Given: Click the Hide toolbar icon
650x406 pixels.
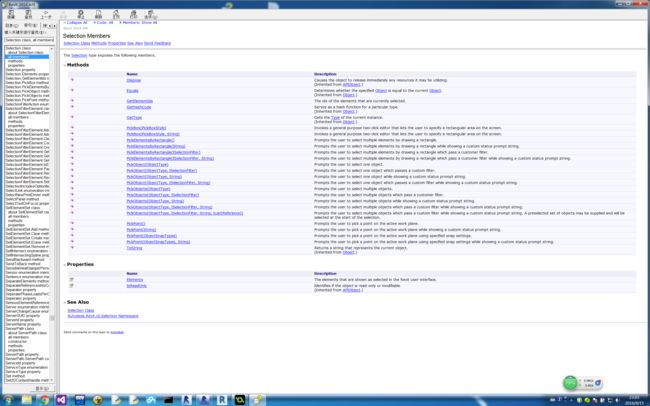Looking at the screenshot, I should coord(11,15).
